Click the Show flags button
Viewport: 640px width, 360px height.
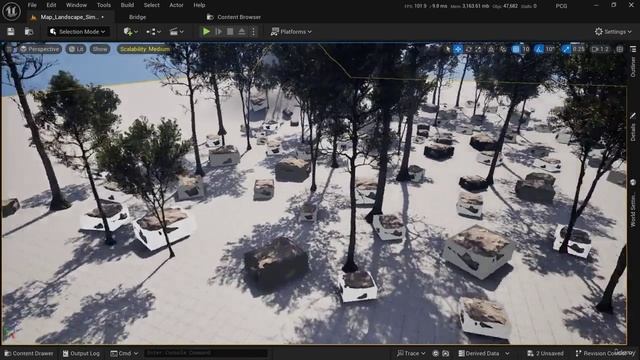[100, 49]
